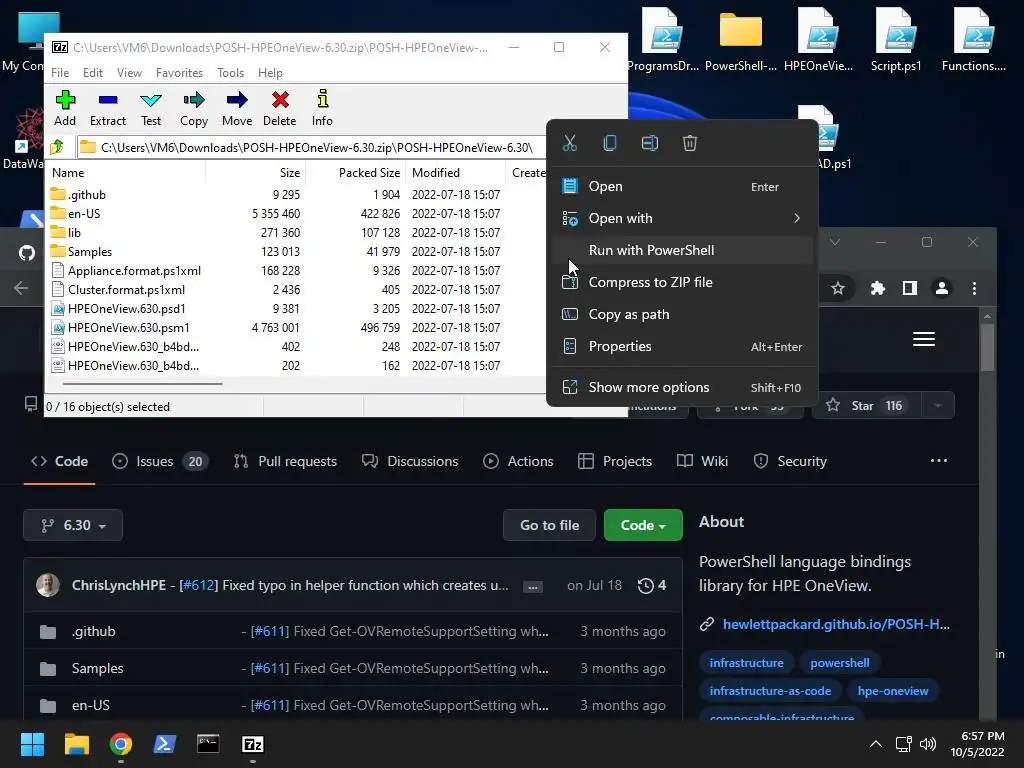1024x768 pixels.
Task: Open the File menu in 7-Zip
Action: click(60, 72)
